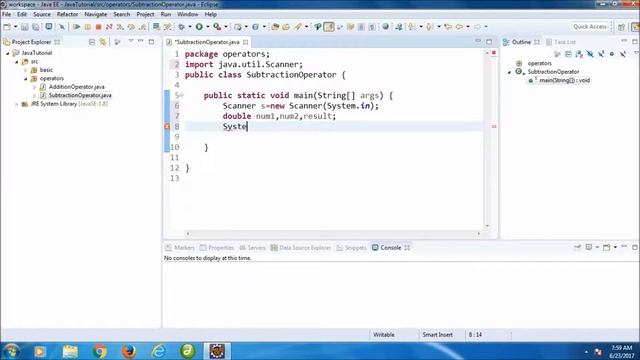Collapse SubtractionOperator in the Outline
This screenshot has height=360, width=640.
[509, 72]
